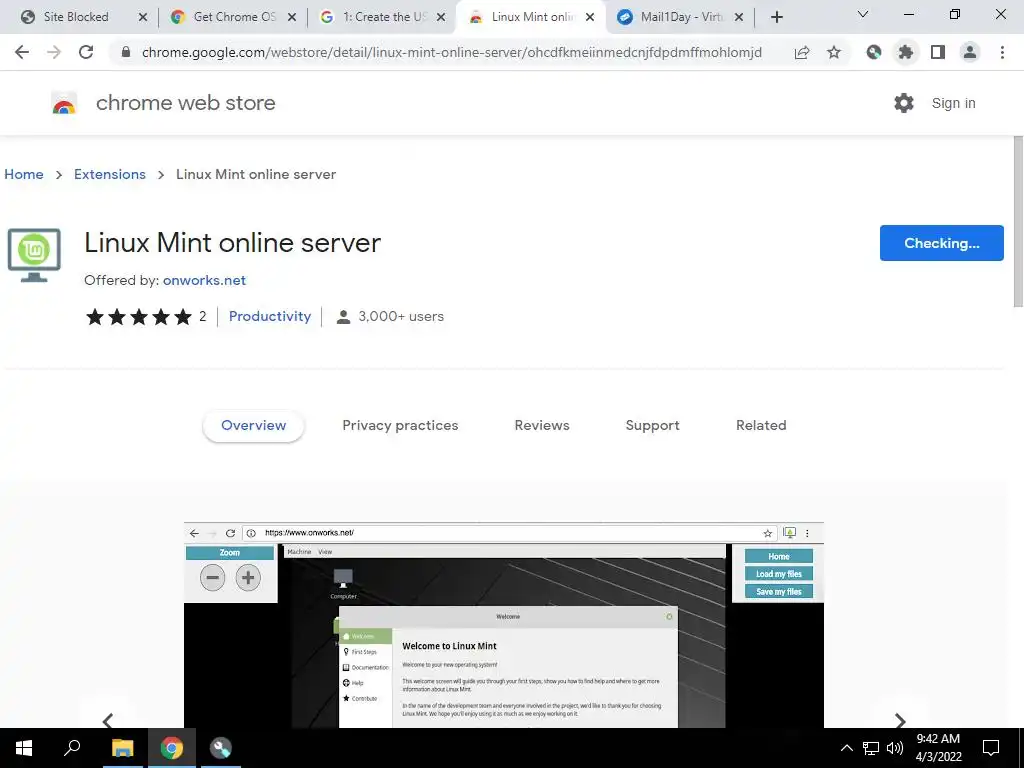
Task: Go forward using the browser forward arrow
Action: point(54,52)
